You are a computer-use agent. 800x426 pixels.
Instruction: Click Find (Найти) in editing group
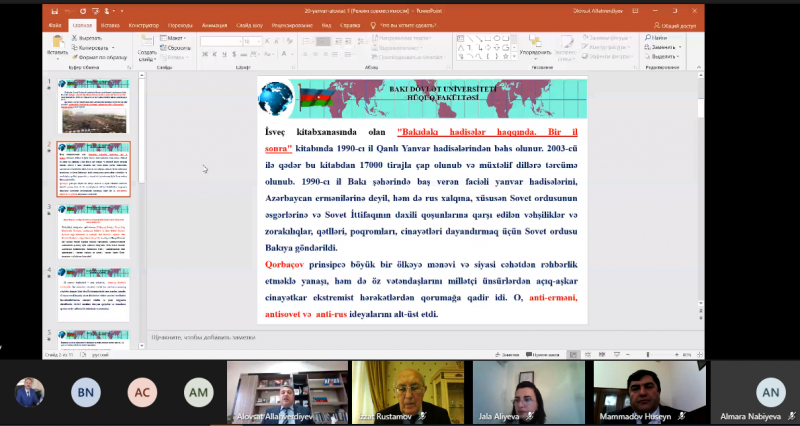pyautogui.click(x=656, y=38)
